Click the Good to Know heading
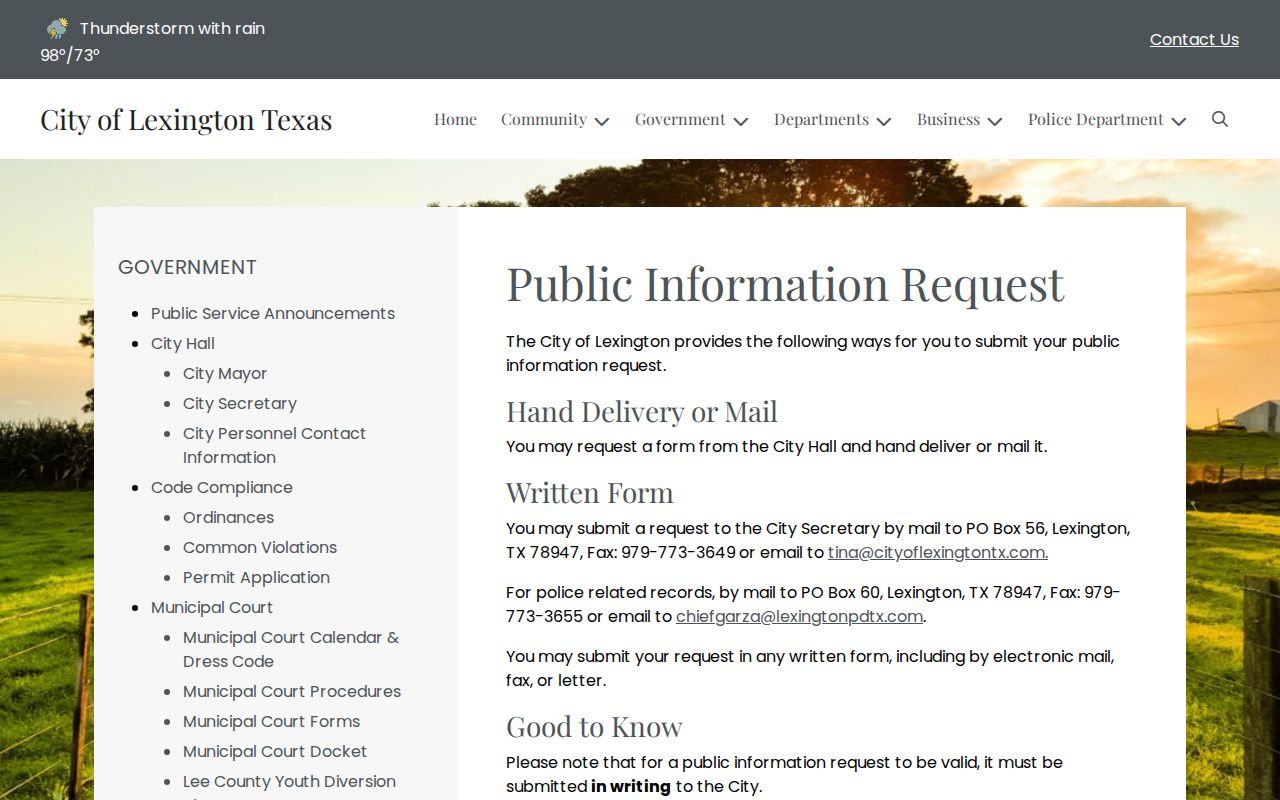The width and height of the screenshot is (1280, 800). [594, 726]
